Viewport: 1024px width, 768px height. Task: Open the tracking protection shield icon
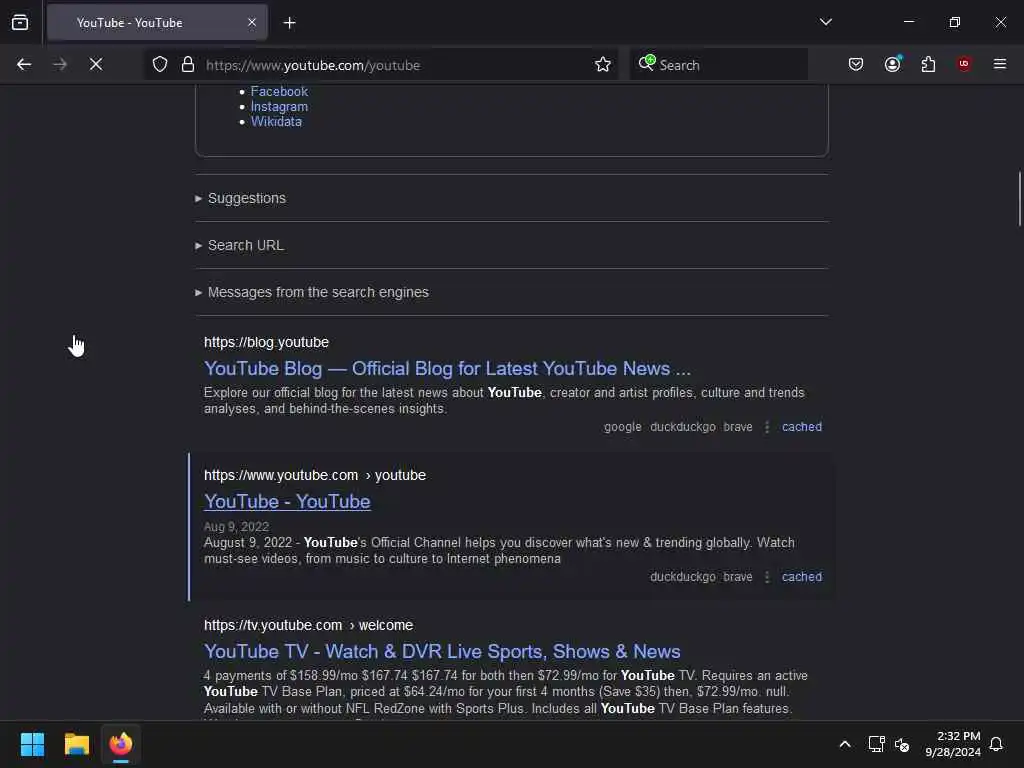[160, 65]
